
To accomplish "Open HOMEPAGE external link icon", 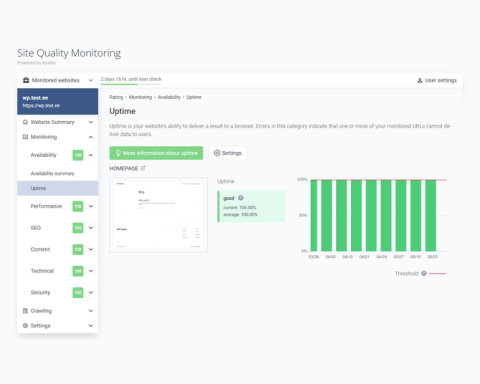I will (x=143, y=168).
